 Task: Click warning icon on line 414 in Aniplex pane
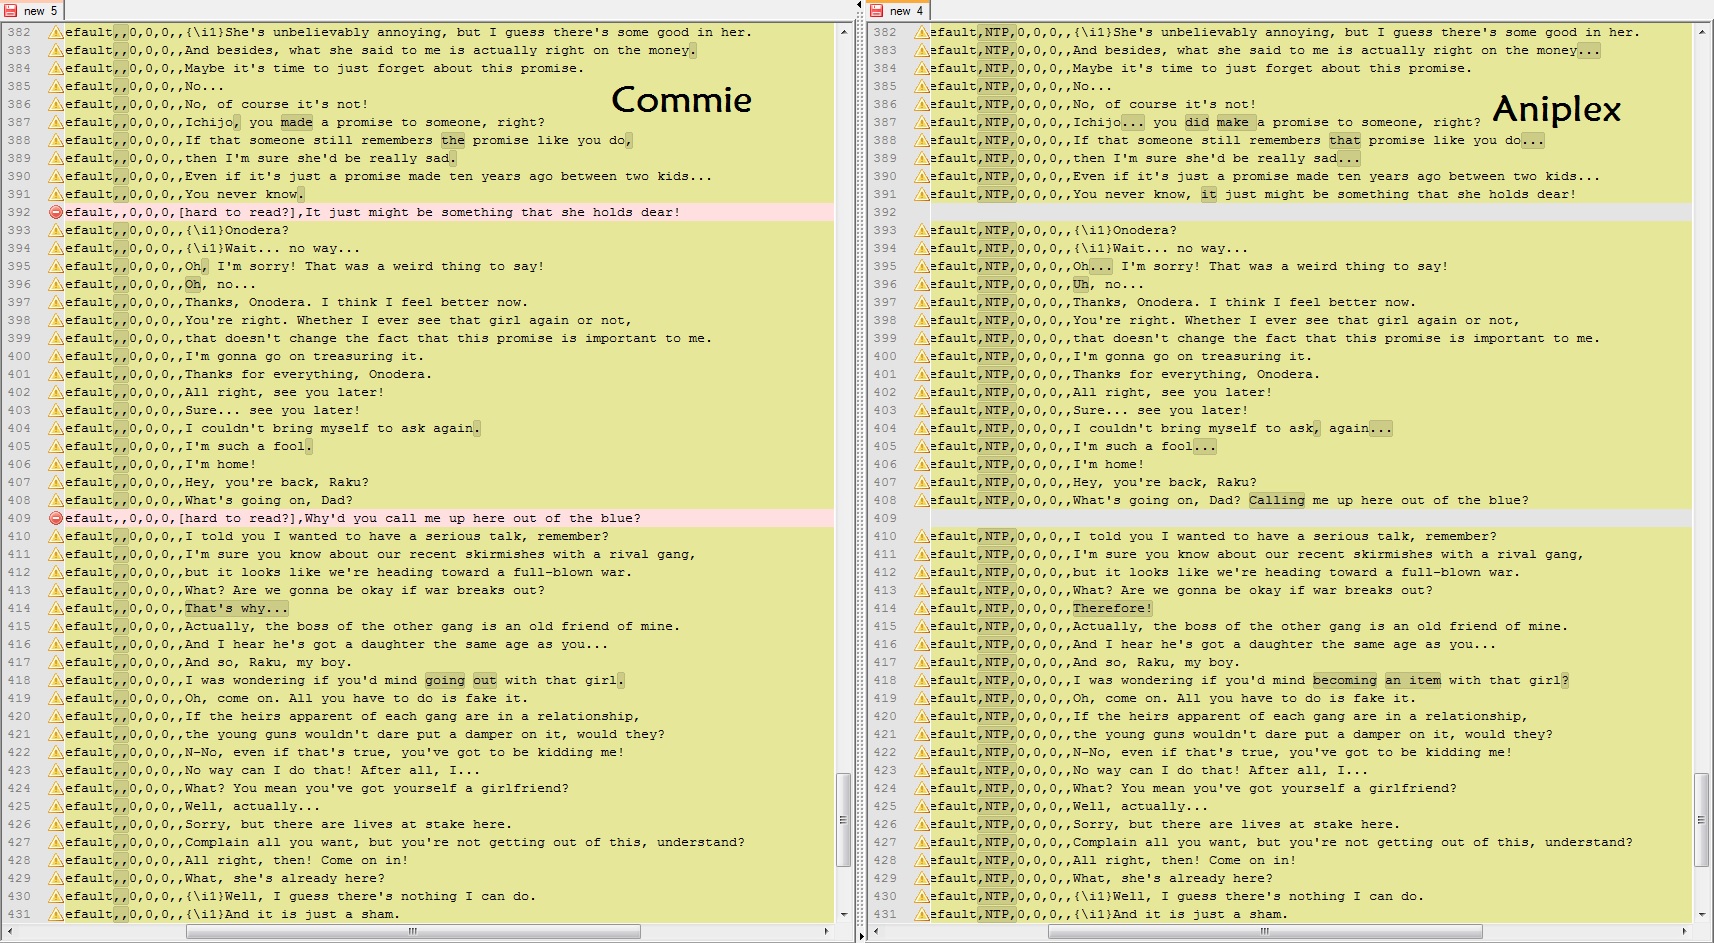(x=921, y=608)
